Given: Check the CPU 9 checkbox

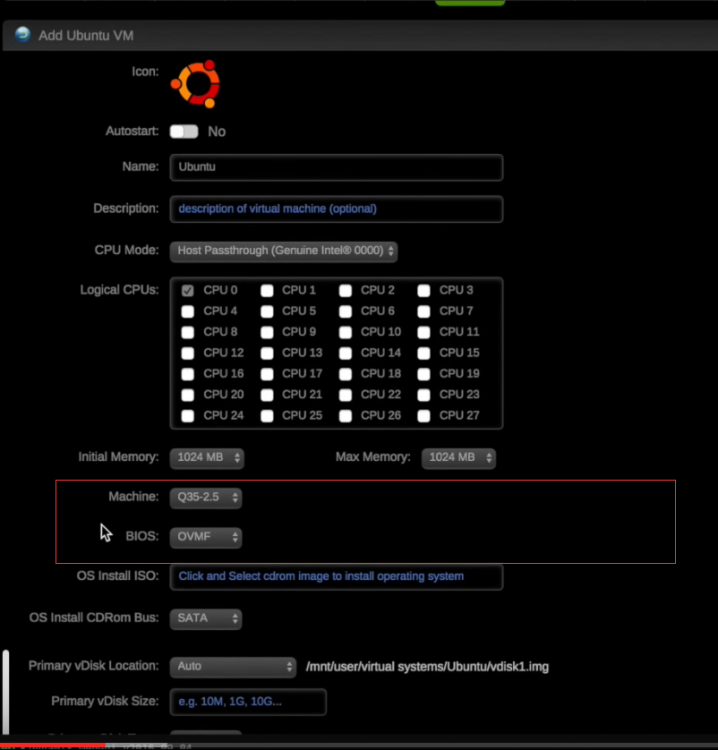Looking at the screenshot, I should (267, 332).
